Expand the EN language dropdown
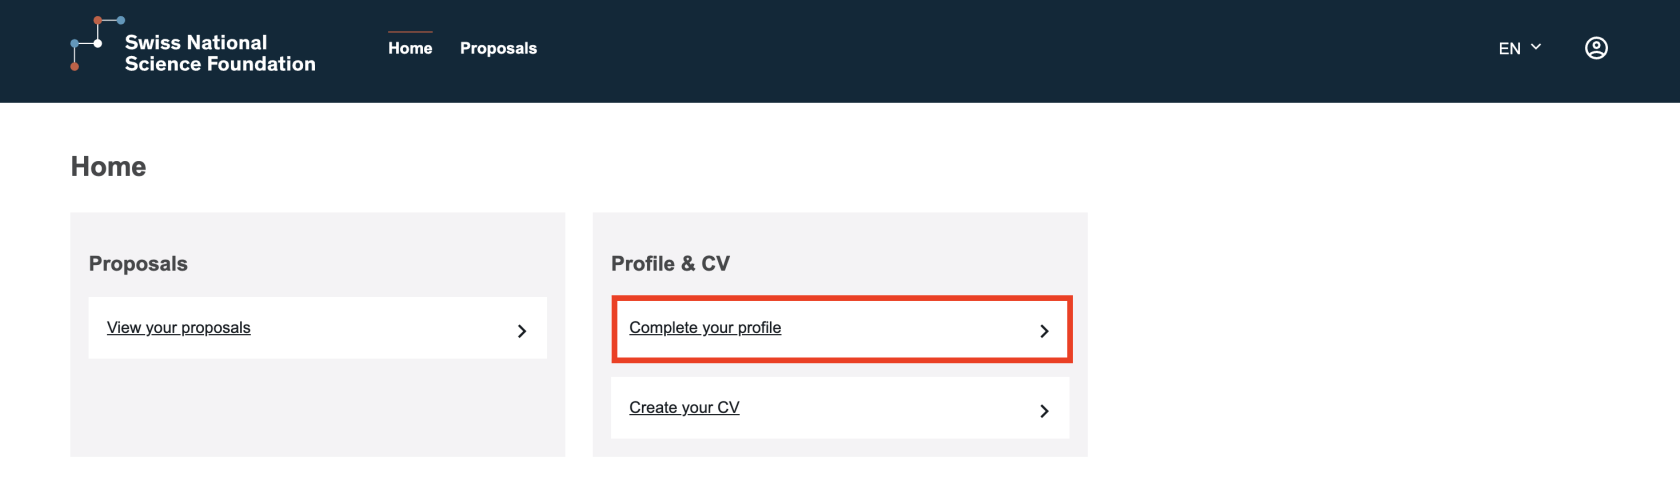This screenshot has width=1680, height=486. 1510,48
